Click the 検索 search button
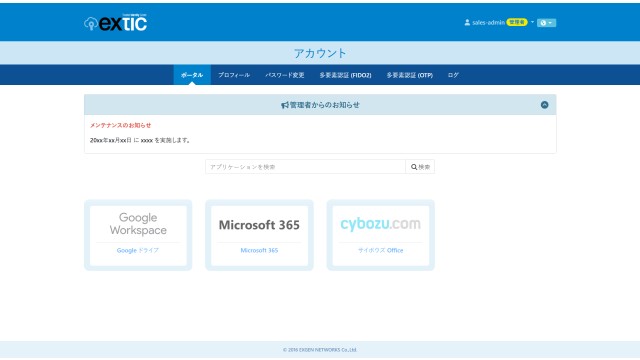Image resolution: width=640 pixels, height=360 pixels. pyautogui.click(x=420, y=167)
